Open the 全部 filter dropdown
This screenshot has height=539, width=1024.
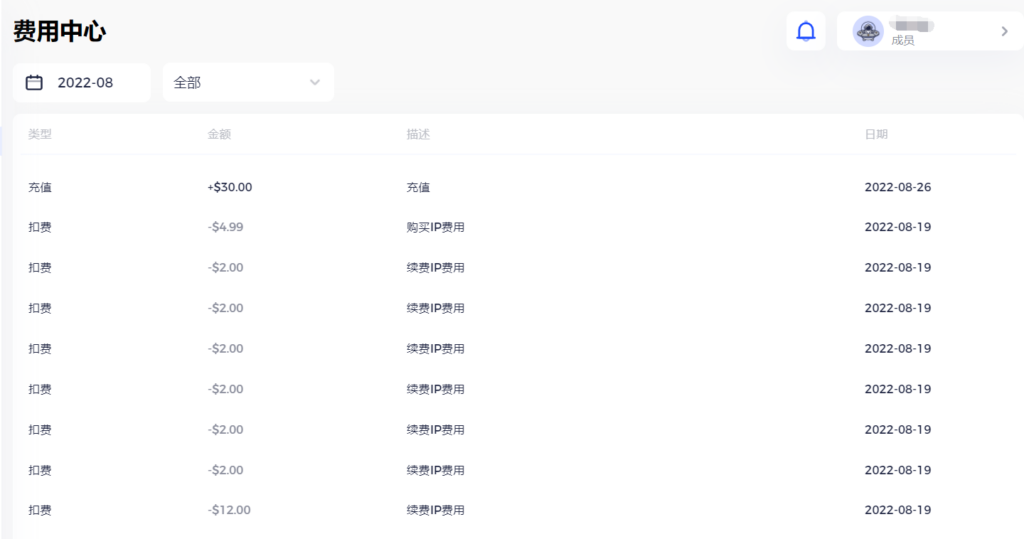click(x=247, y=83)
